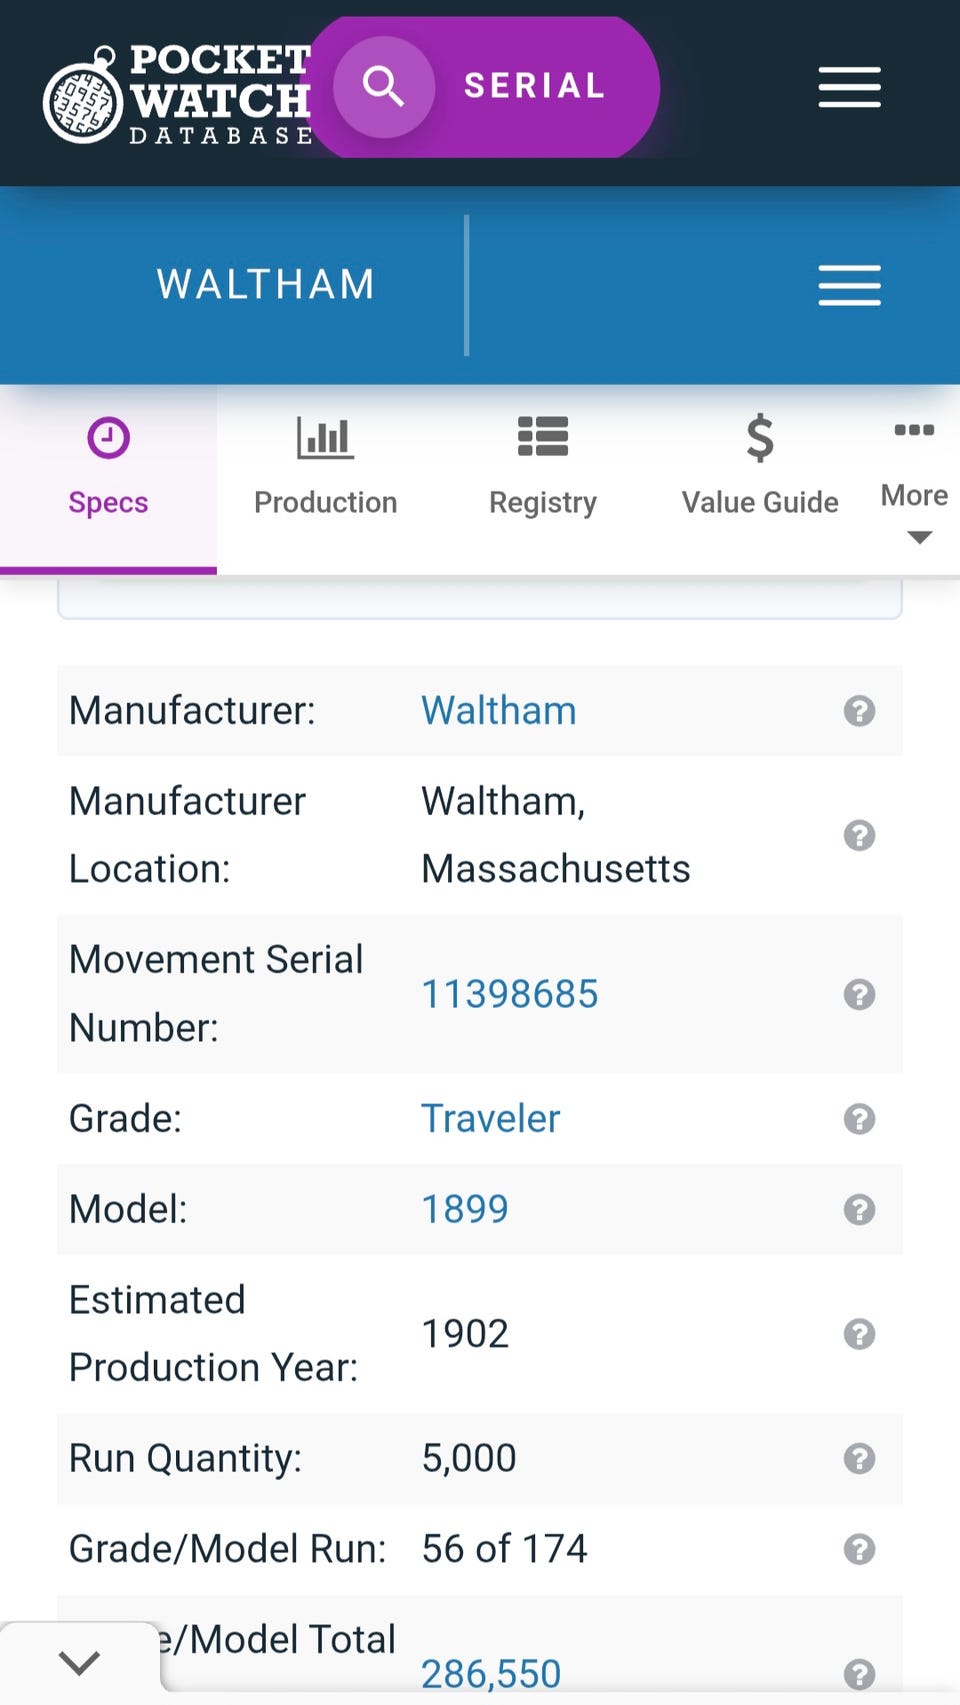Expand the More tabs dropdown
The height and width of the screenshot is (1705, 960).
pos(914,481)
